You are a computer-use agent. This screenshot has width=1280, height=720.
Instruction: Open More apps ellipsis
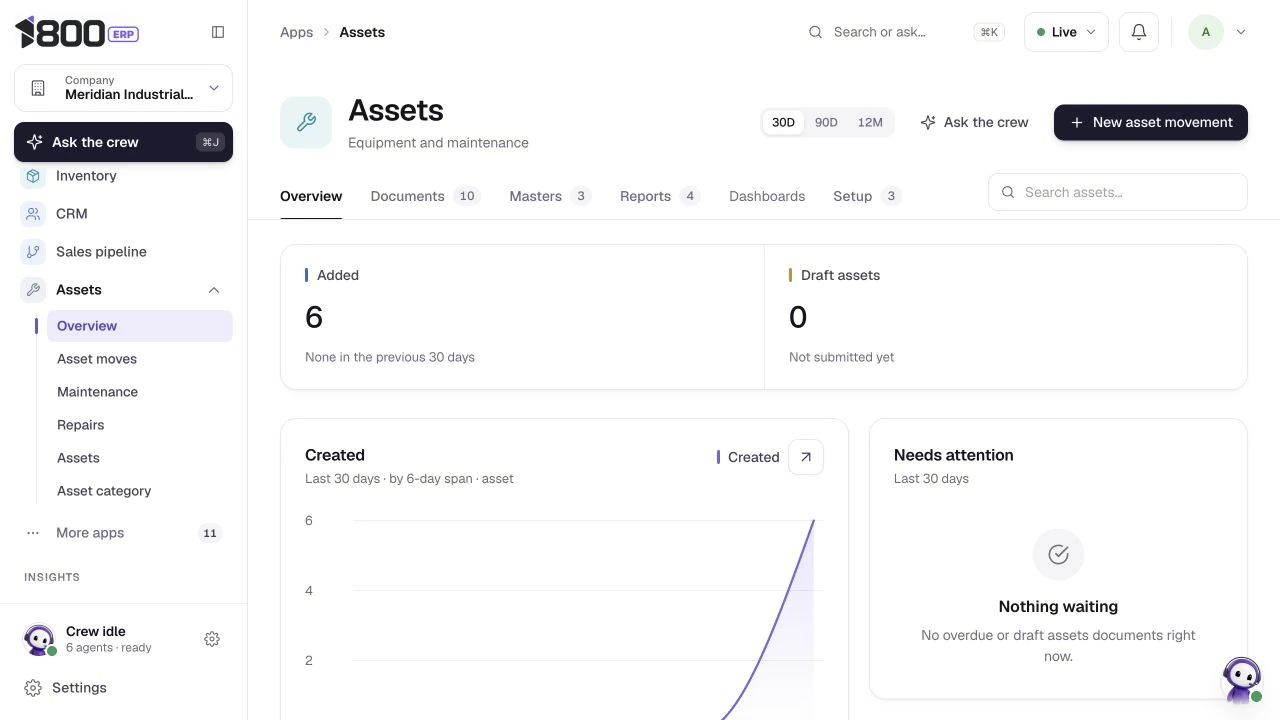tap(33, 533)
